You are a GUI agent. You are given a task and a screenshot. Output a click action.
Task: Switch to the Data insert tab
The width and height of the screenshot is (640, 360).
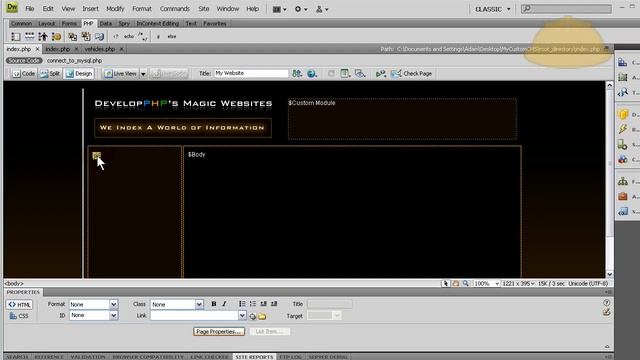pos(106,24)
